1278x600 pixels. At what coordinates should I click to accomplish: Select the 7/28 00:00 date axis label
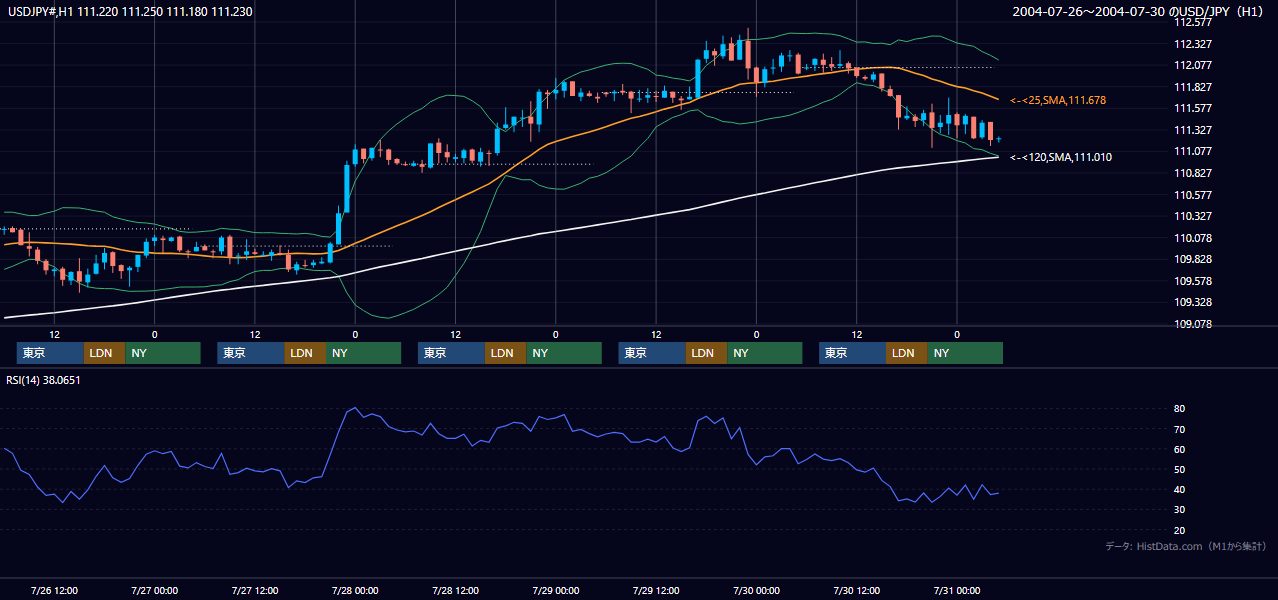pyautogui.click(x=355, y=590)
